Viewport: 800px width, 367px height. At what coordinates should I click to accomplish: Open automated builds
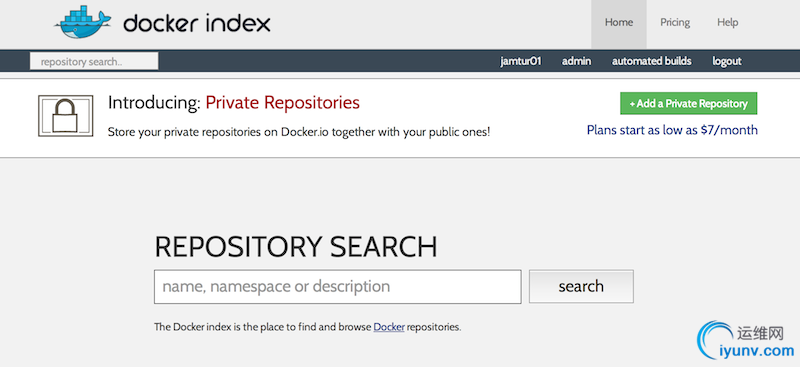[652, 61]
